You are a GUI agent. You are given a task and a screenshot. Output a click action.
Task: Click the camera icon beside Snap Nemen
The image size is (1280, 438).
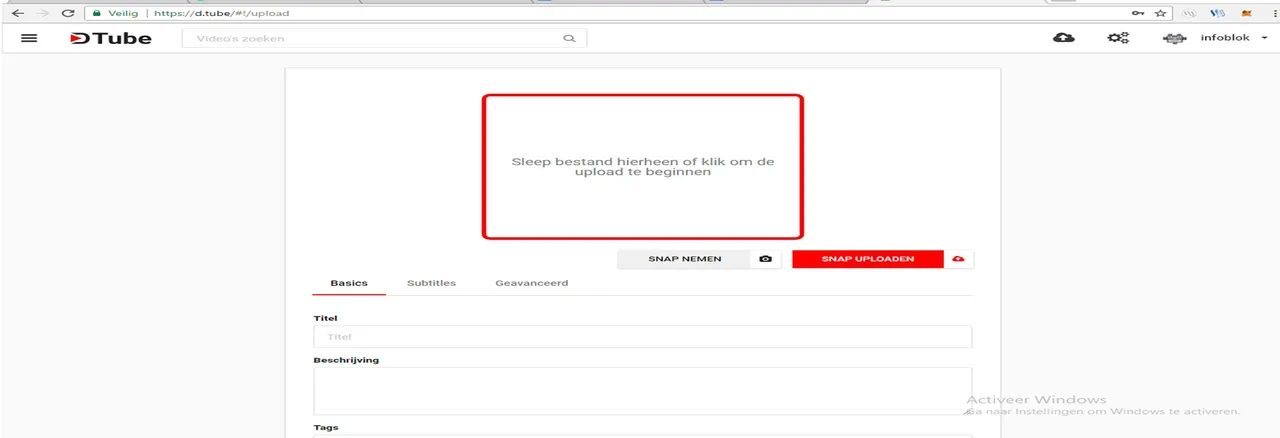tap(765, 259)
